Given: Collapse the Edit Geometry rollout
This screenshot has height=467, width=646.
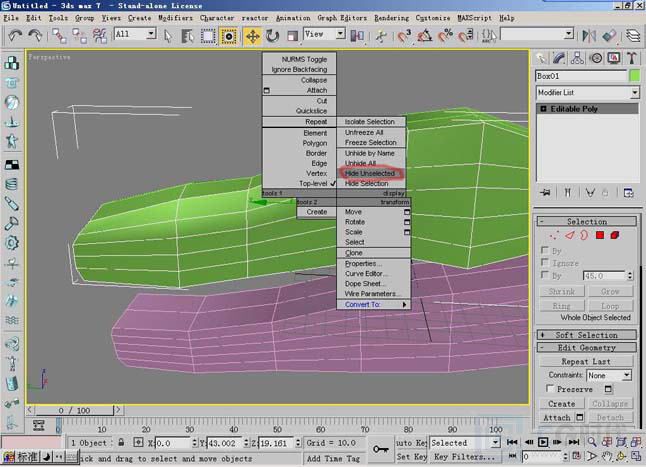Looking at the screenshot, I should point(587,348).
